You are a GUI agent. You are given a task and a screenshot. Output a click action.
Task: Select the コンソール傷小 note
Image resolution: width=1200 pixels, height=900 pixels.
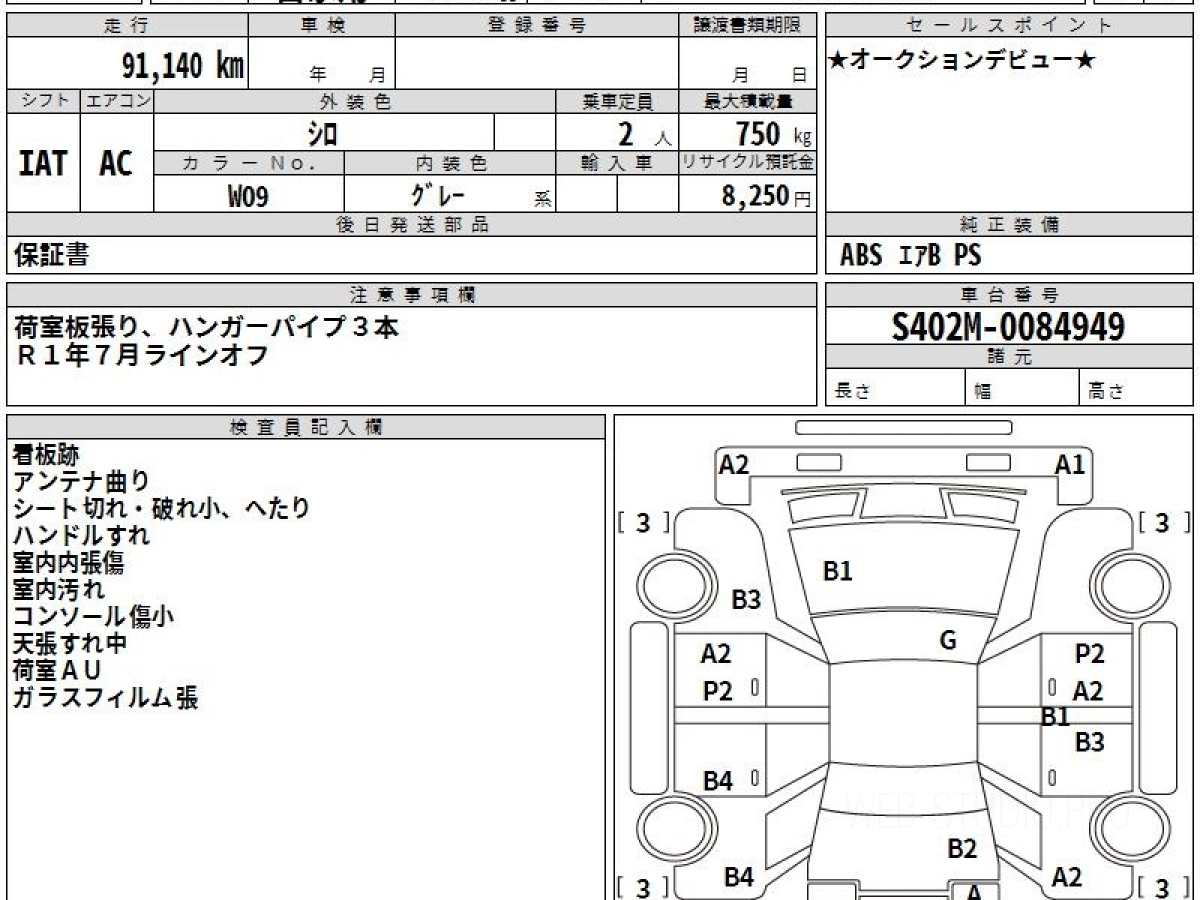94,616
